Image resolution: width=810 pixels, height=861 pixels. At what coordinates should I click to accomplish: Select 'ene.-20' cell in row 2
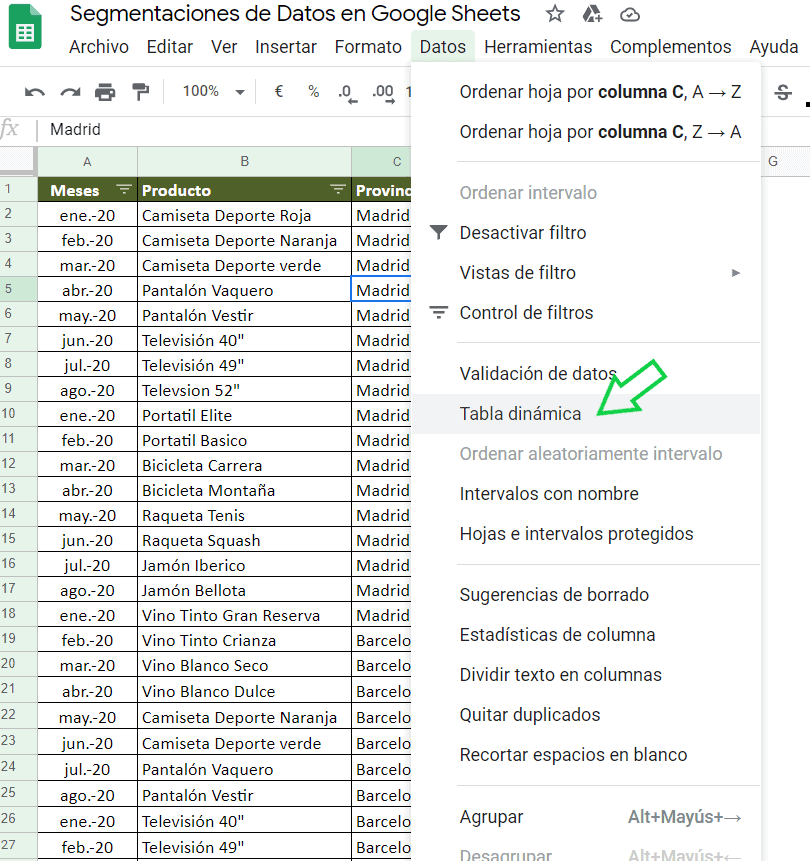coord(87,215)
